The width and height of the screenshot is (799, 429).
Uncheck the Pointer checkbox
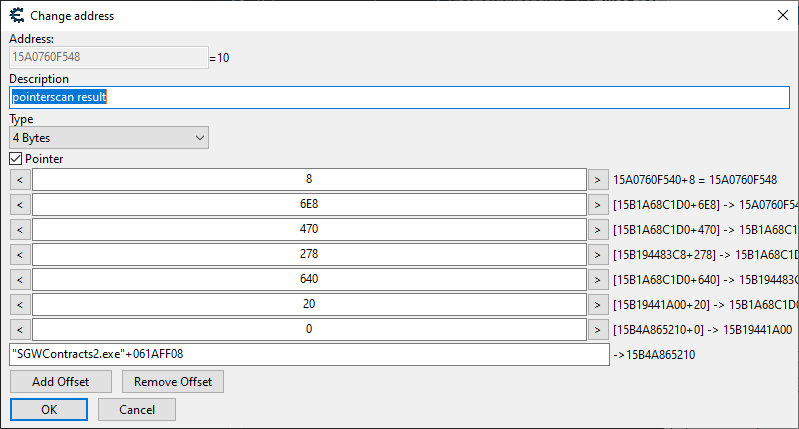pos(16,158)
